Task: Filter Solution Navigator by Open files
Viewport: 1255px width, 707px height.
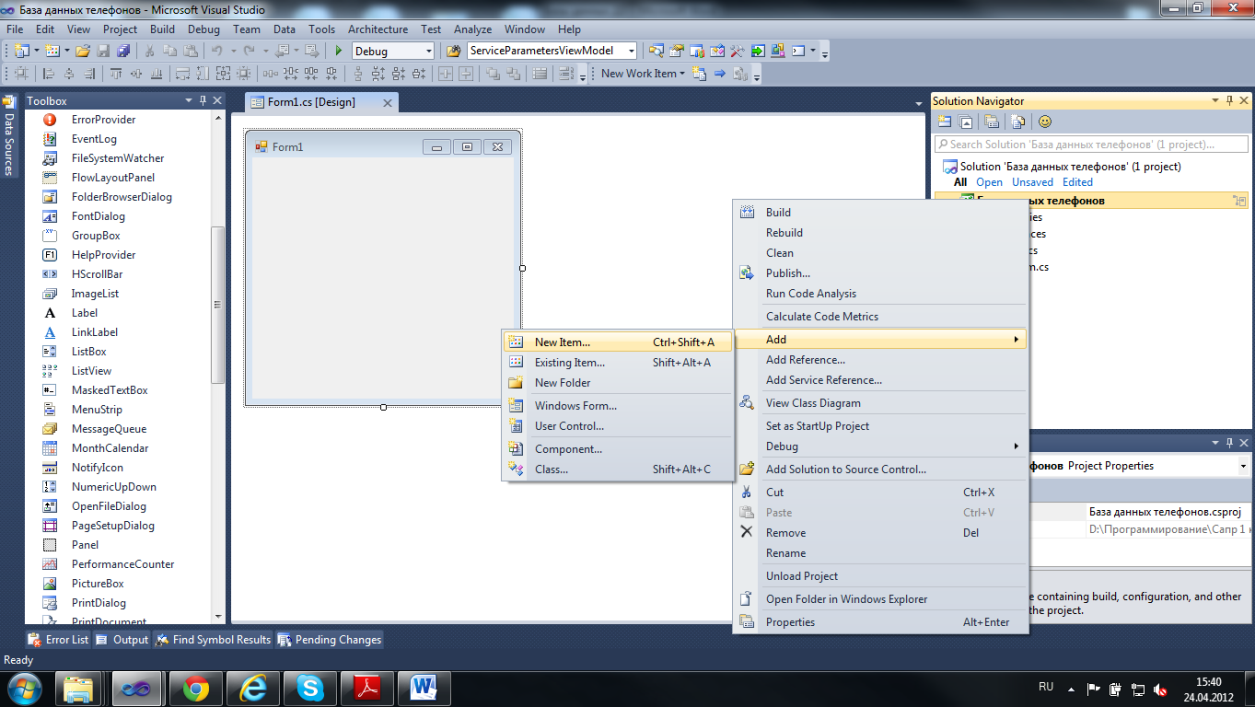Action: (989, 182)
